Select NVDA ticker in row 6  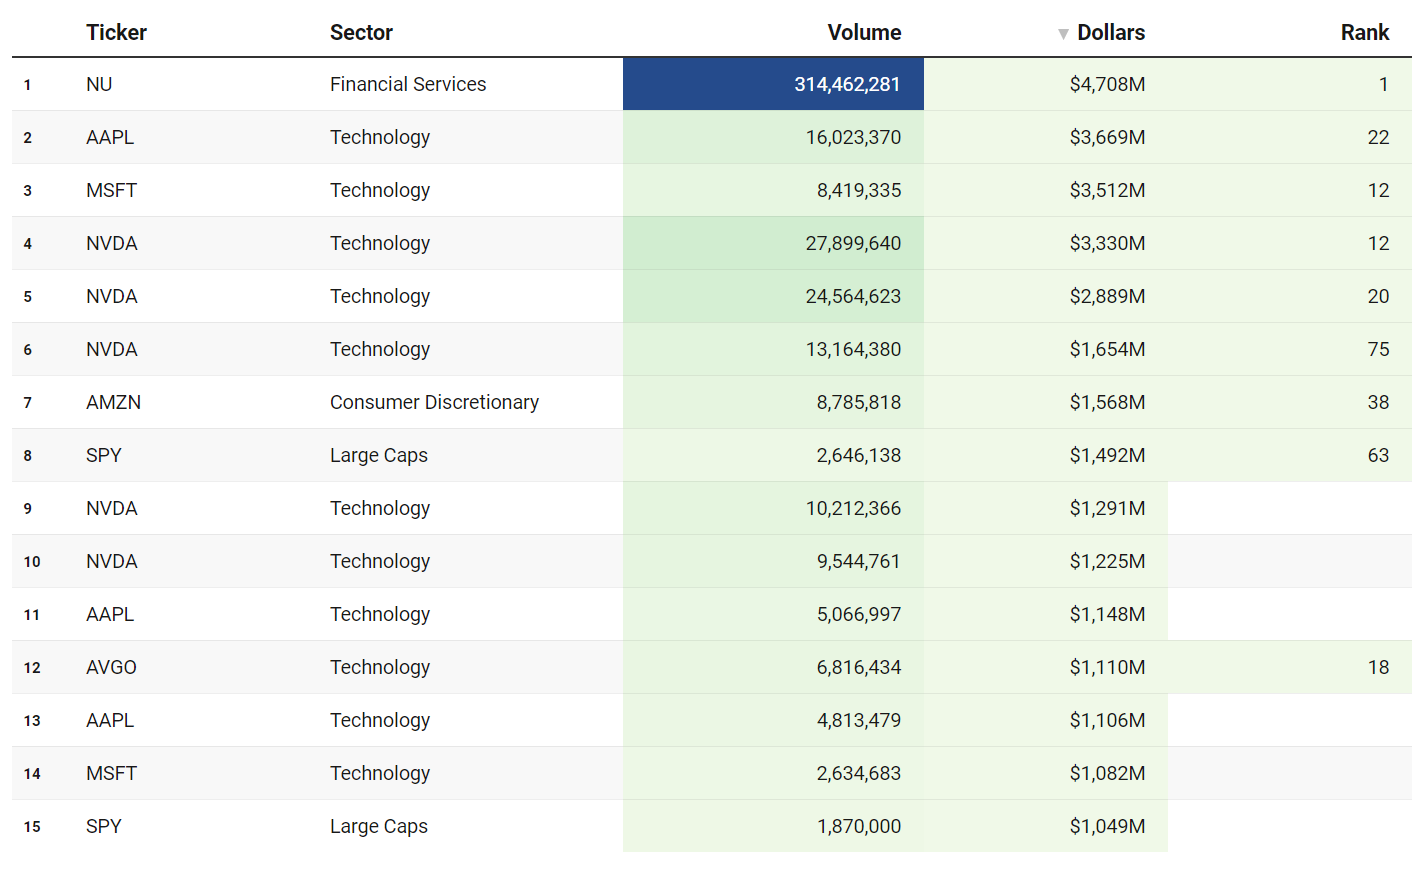click(112, 350)
